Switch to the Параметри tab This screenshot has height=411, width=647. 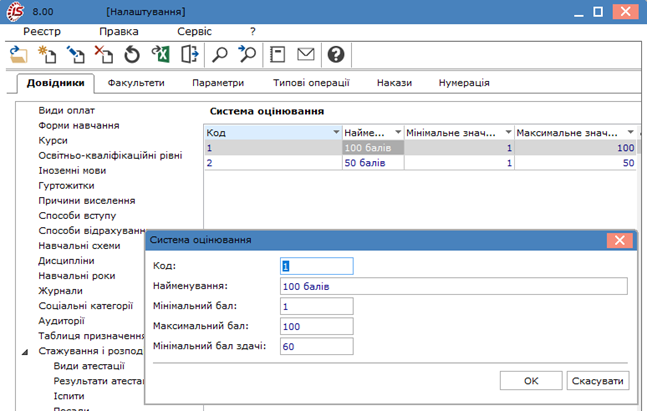[x=218, y=83]
